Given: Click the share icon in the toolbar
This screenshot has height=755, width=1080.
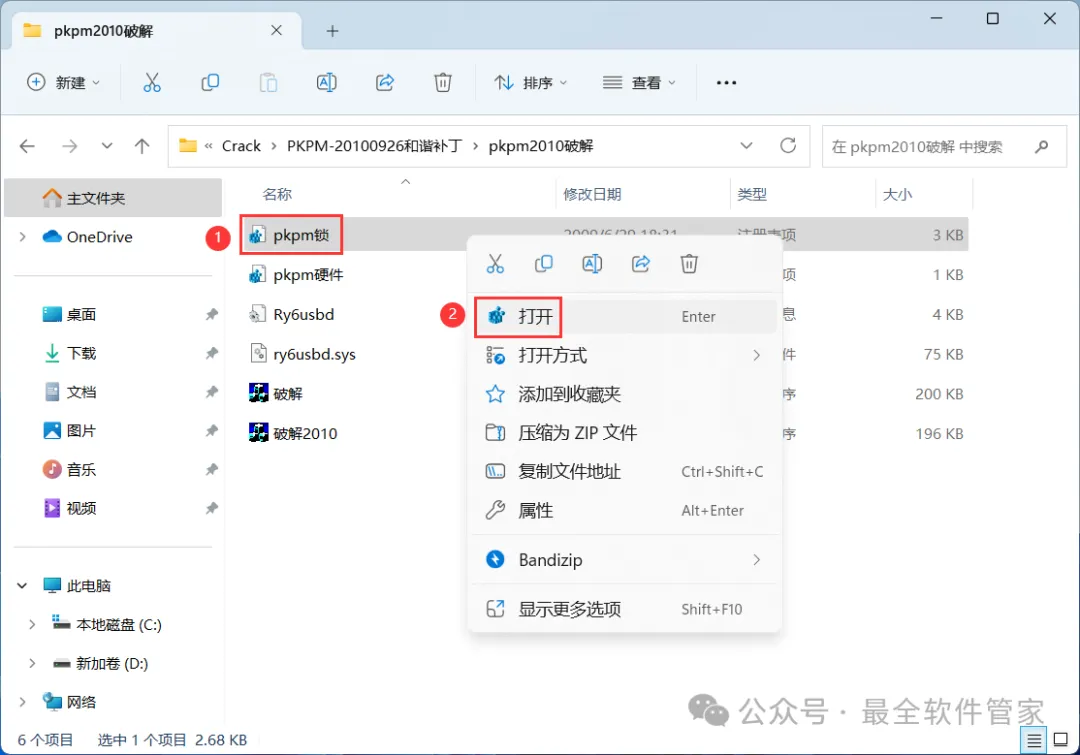Looking at the screenshot, I should (384, 83).
